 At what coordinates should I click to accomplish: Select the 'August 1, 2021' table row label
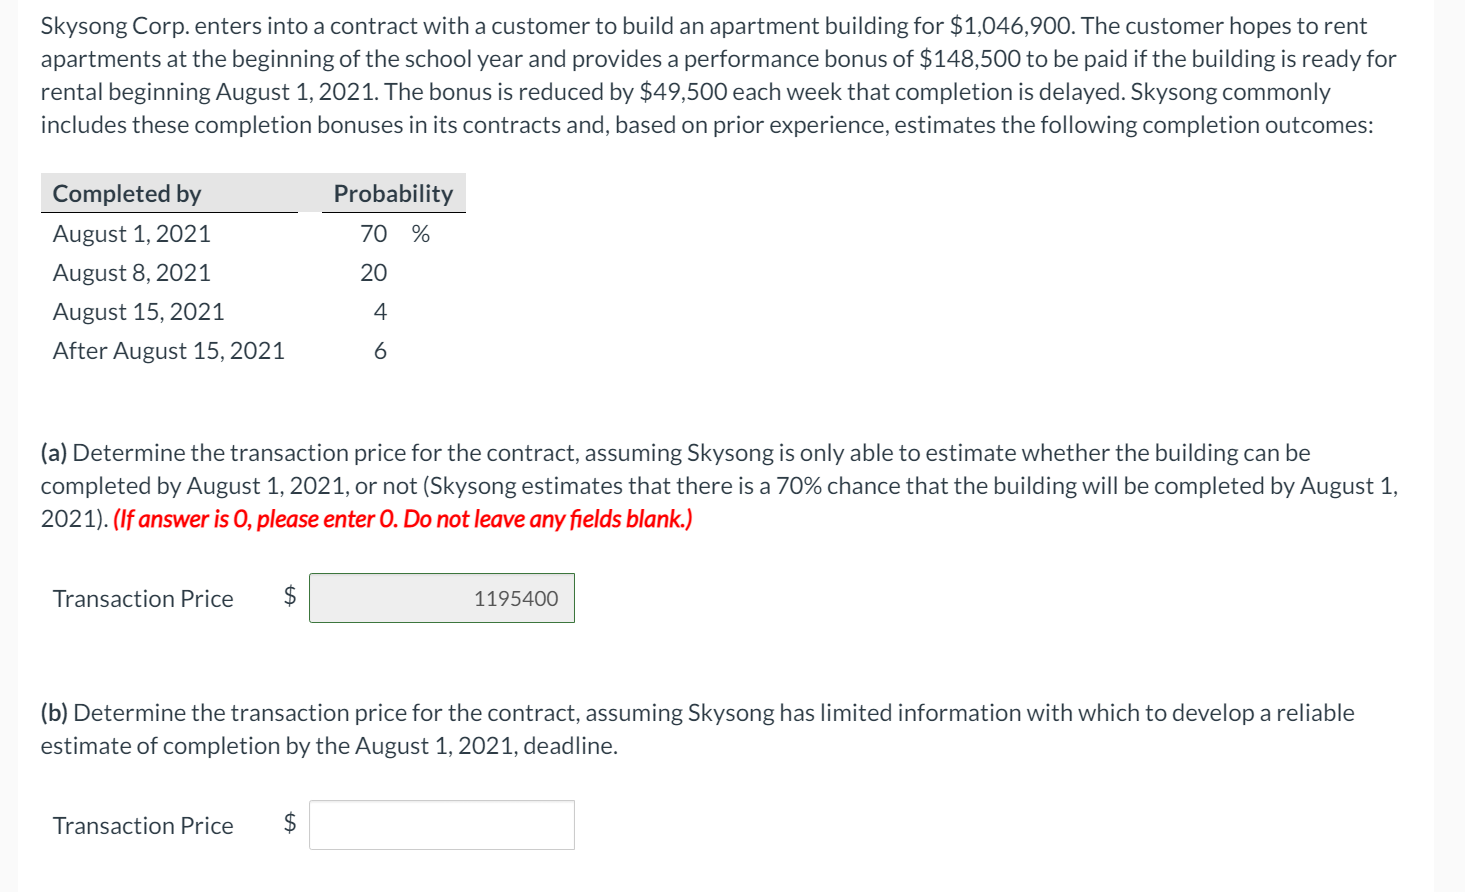132,234
